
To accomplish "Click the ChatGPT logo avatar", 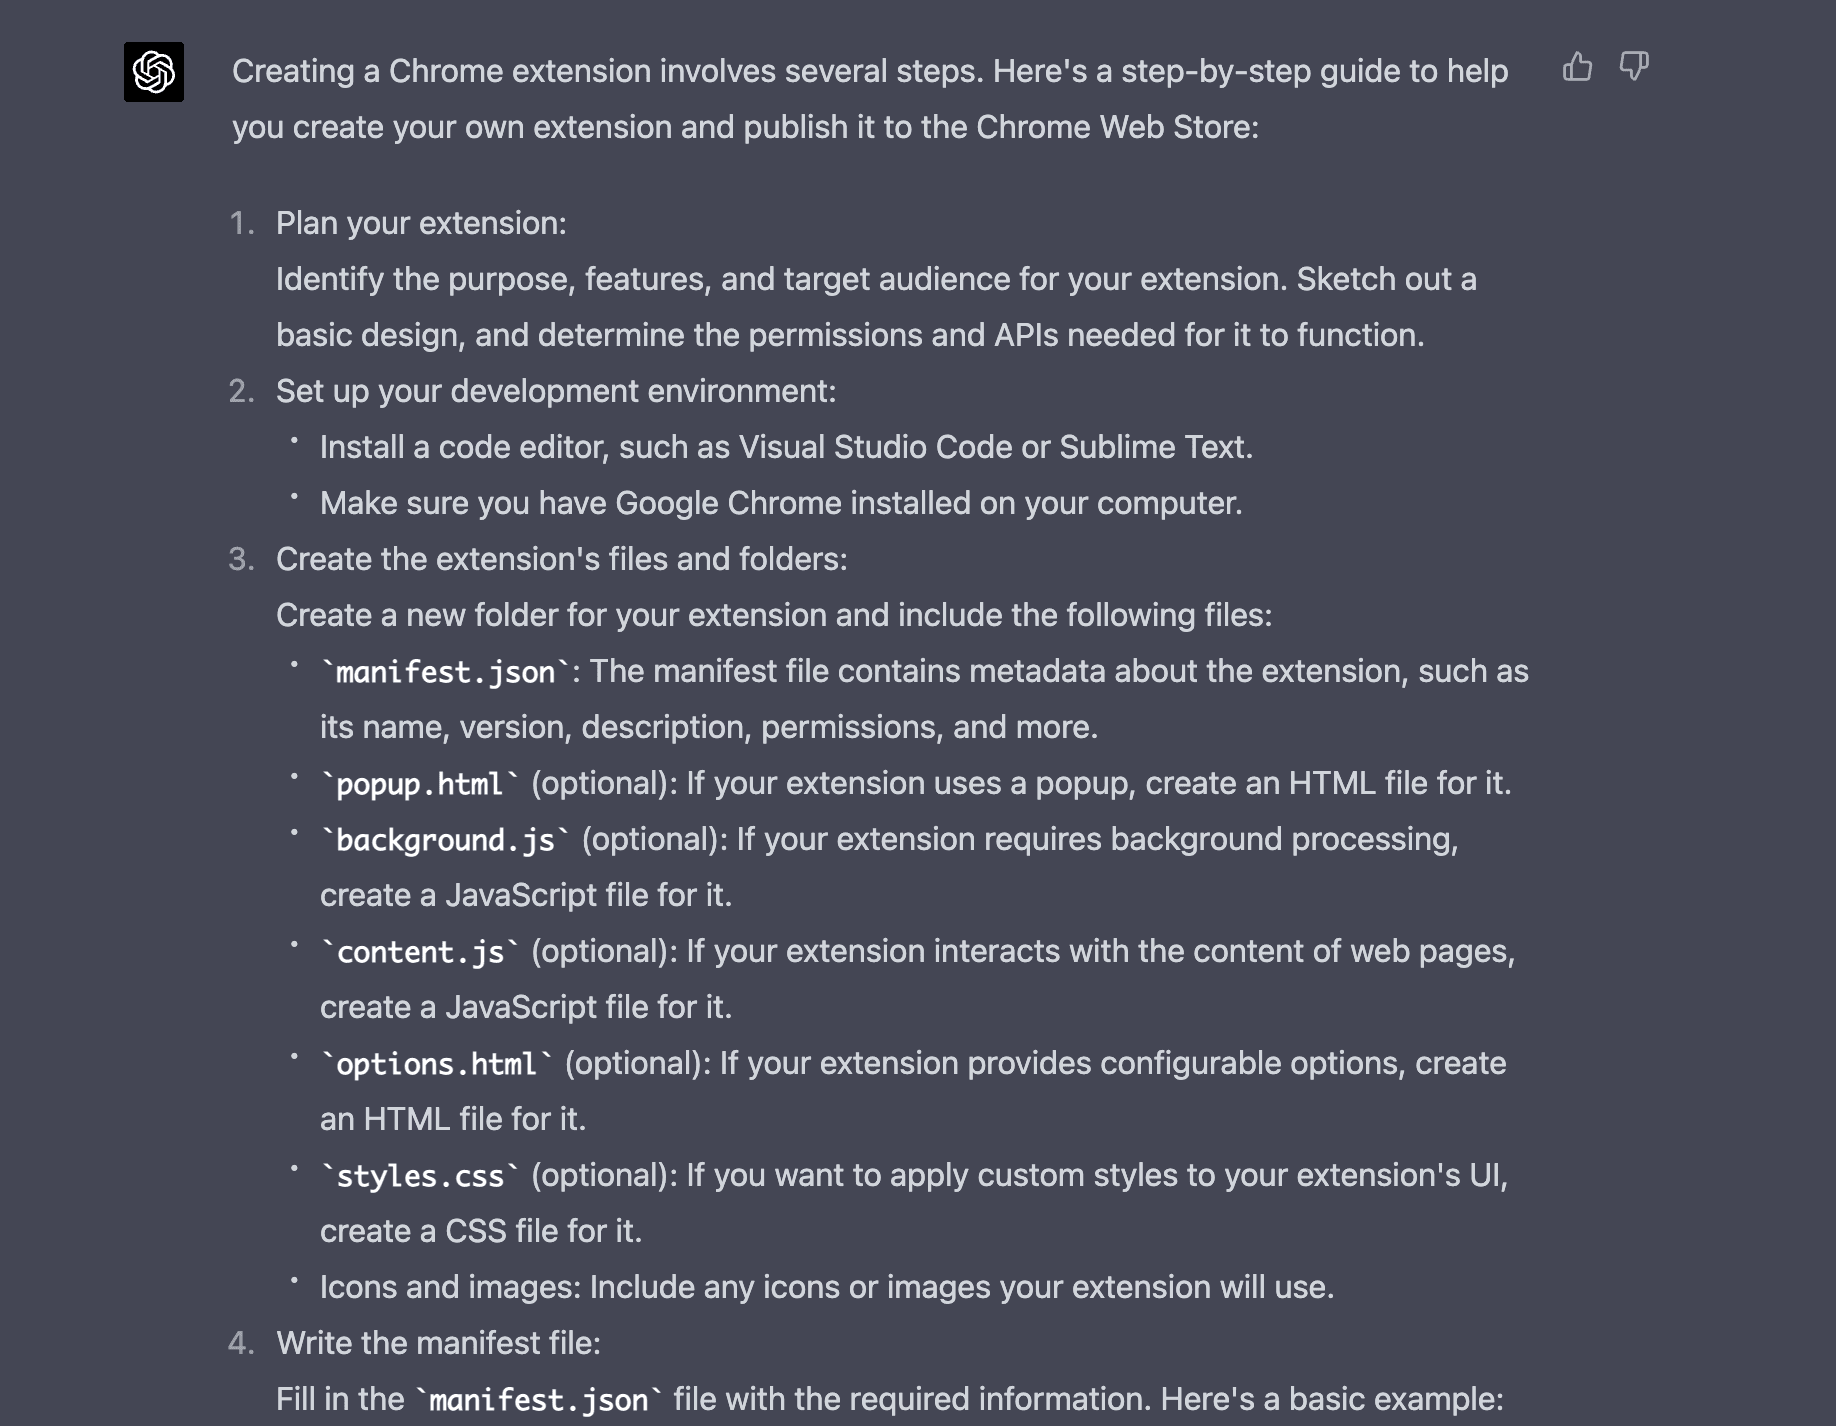I will click(154, 72).
